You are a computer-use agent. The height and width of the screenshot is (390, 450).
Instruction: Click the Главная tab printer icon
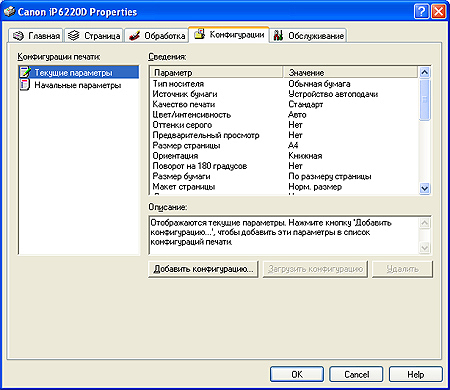pyautogui.click(x=18, y=36)
